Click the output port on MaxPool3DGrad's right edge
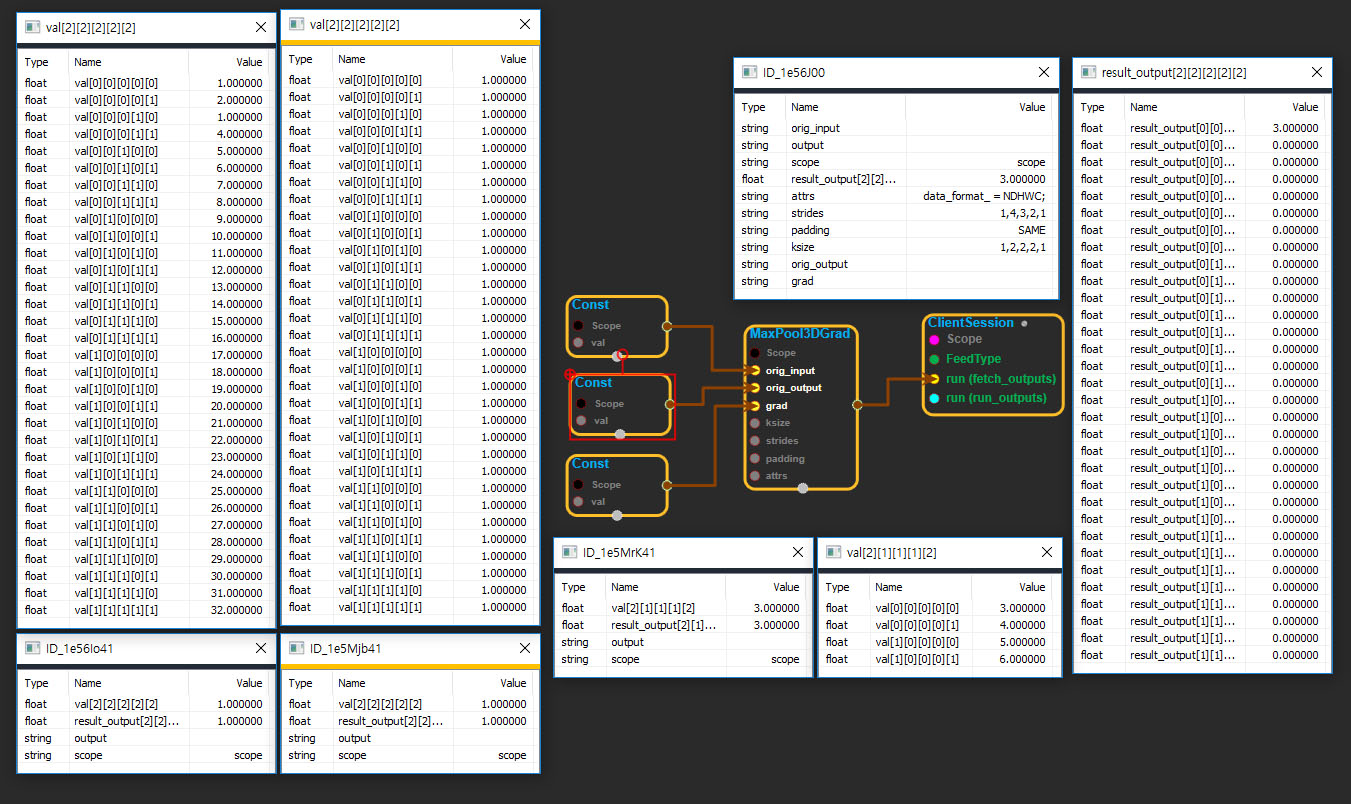This screenshot has width=1351, height=804. (x=857, y=405)
